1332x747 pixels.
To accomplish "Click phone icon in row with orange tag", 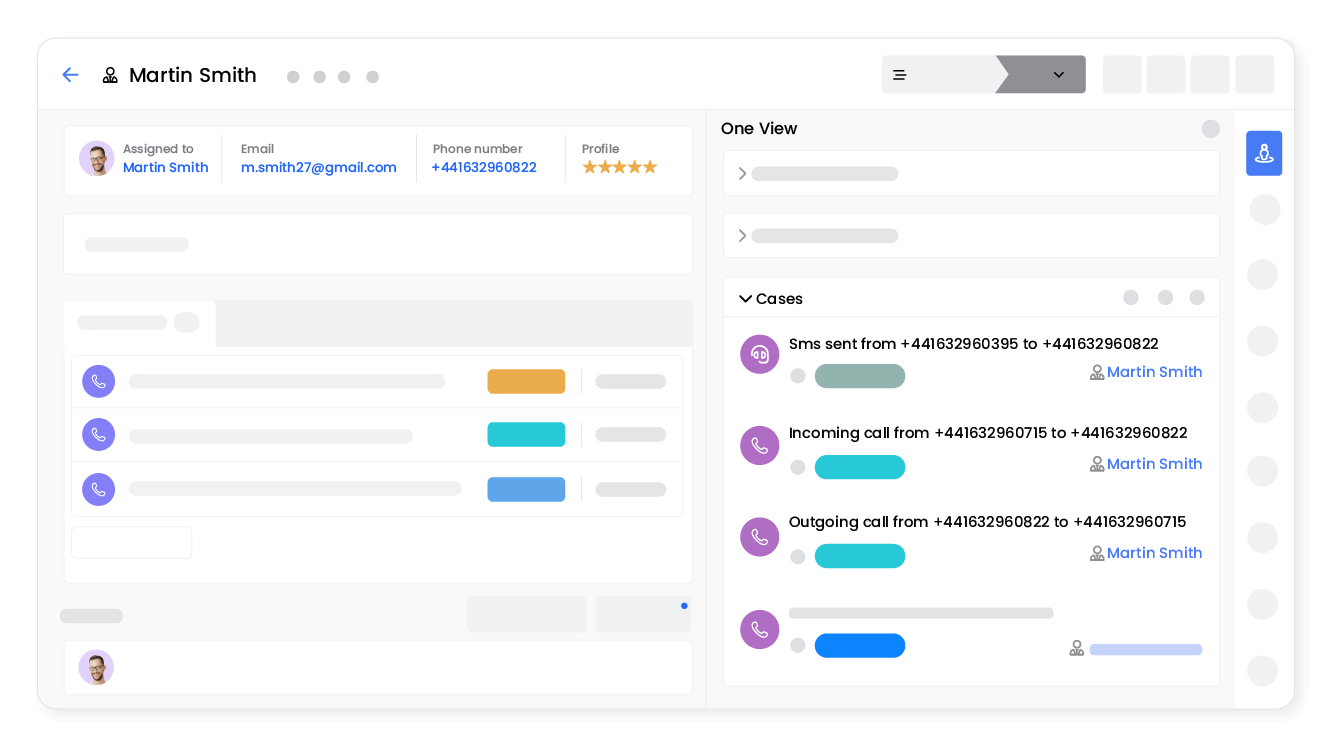I will 98,381.
